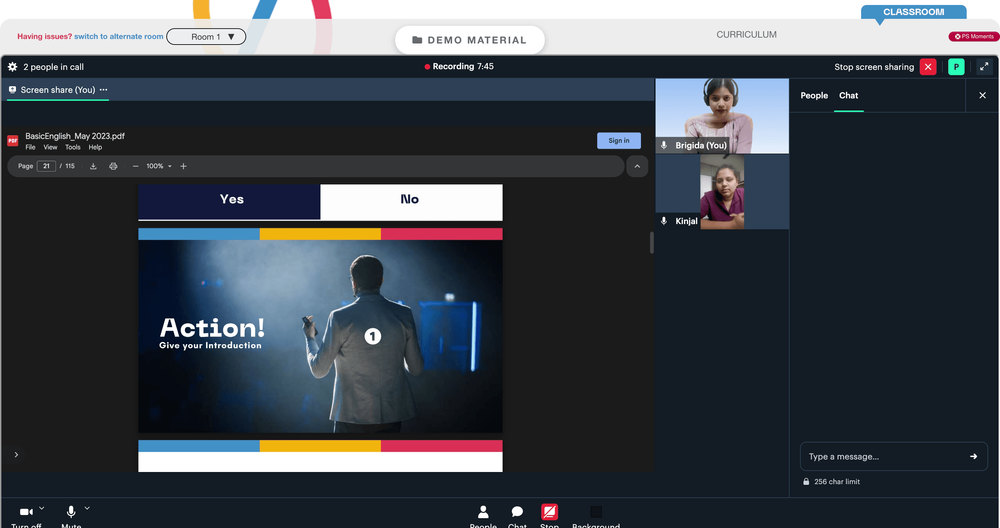The width and height of the screenshot is (1000, 528).
Task: Open the PDF View menu
Action: coord(50,147)
